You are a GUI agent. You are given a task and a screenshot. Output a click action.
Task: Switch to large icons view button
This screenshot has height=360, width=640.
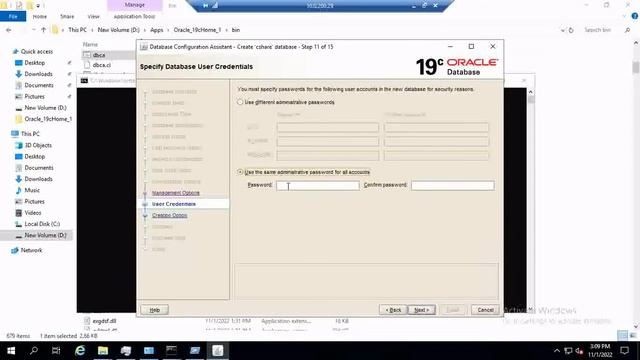click(x=633, y=336)
